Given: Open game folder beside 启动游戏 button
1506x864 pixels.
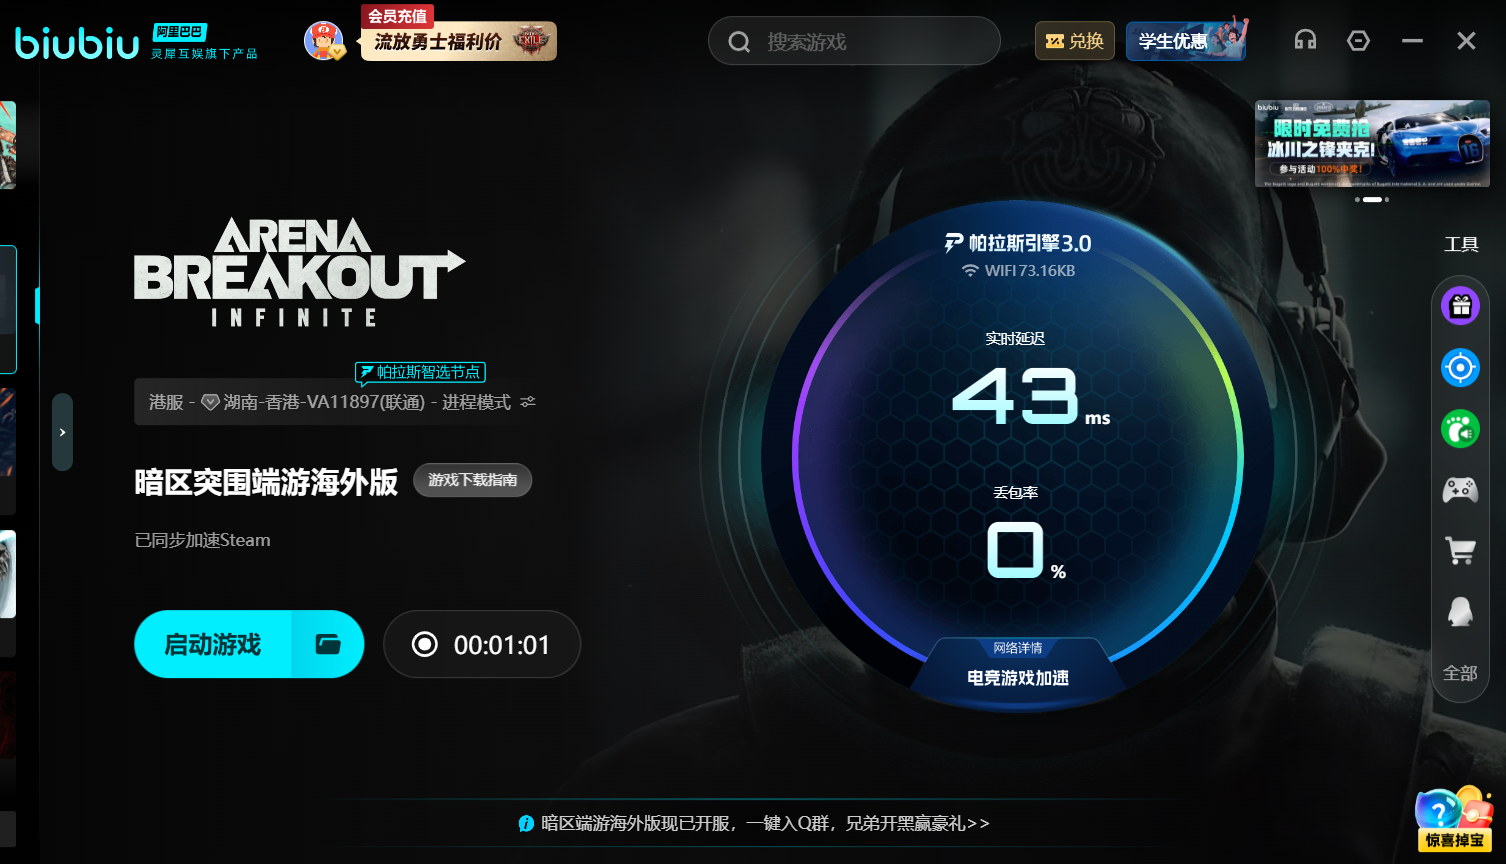Looking at the screenshot, I should coord(328,644).
